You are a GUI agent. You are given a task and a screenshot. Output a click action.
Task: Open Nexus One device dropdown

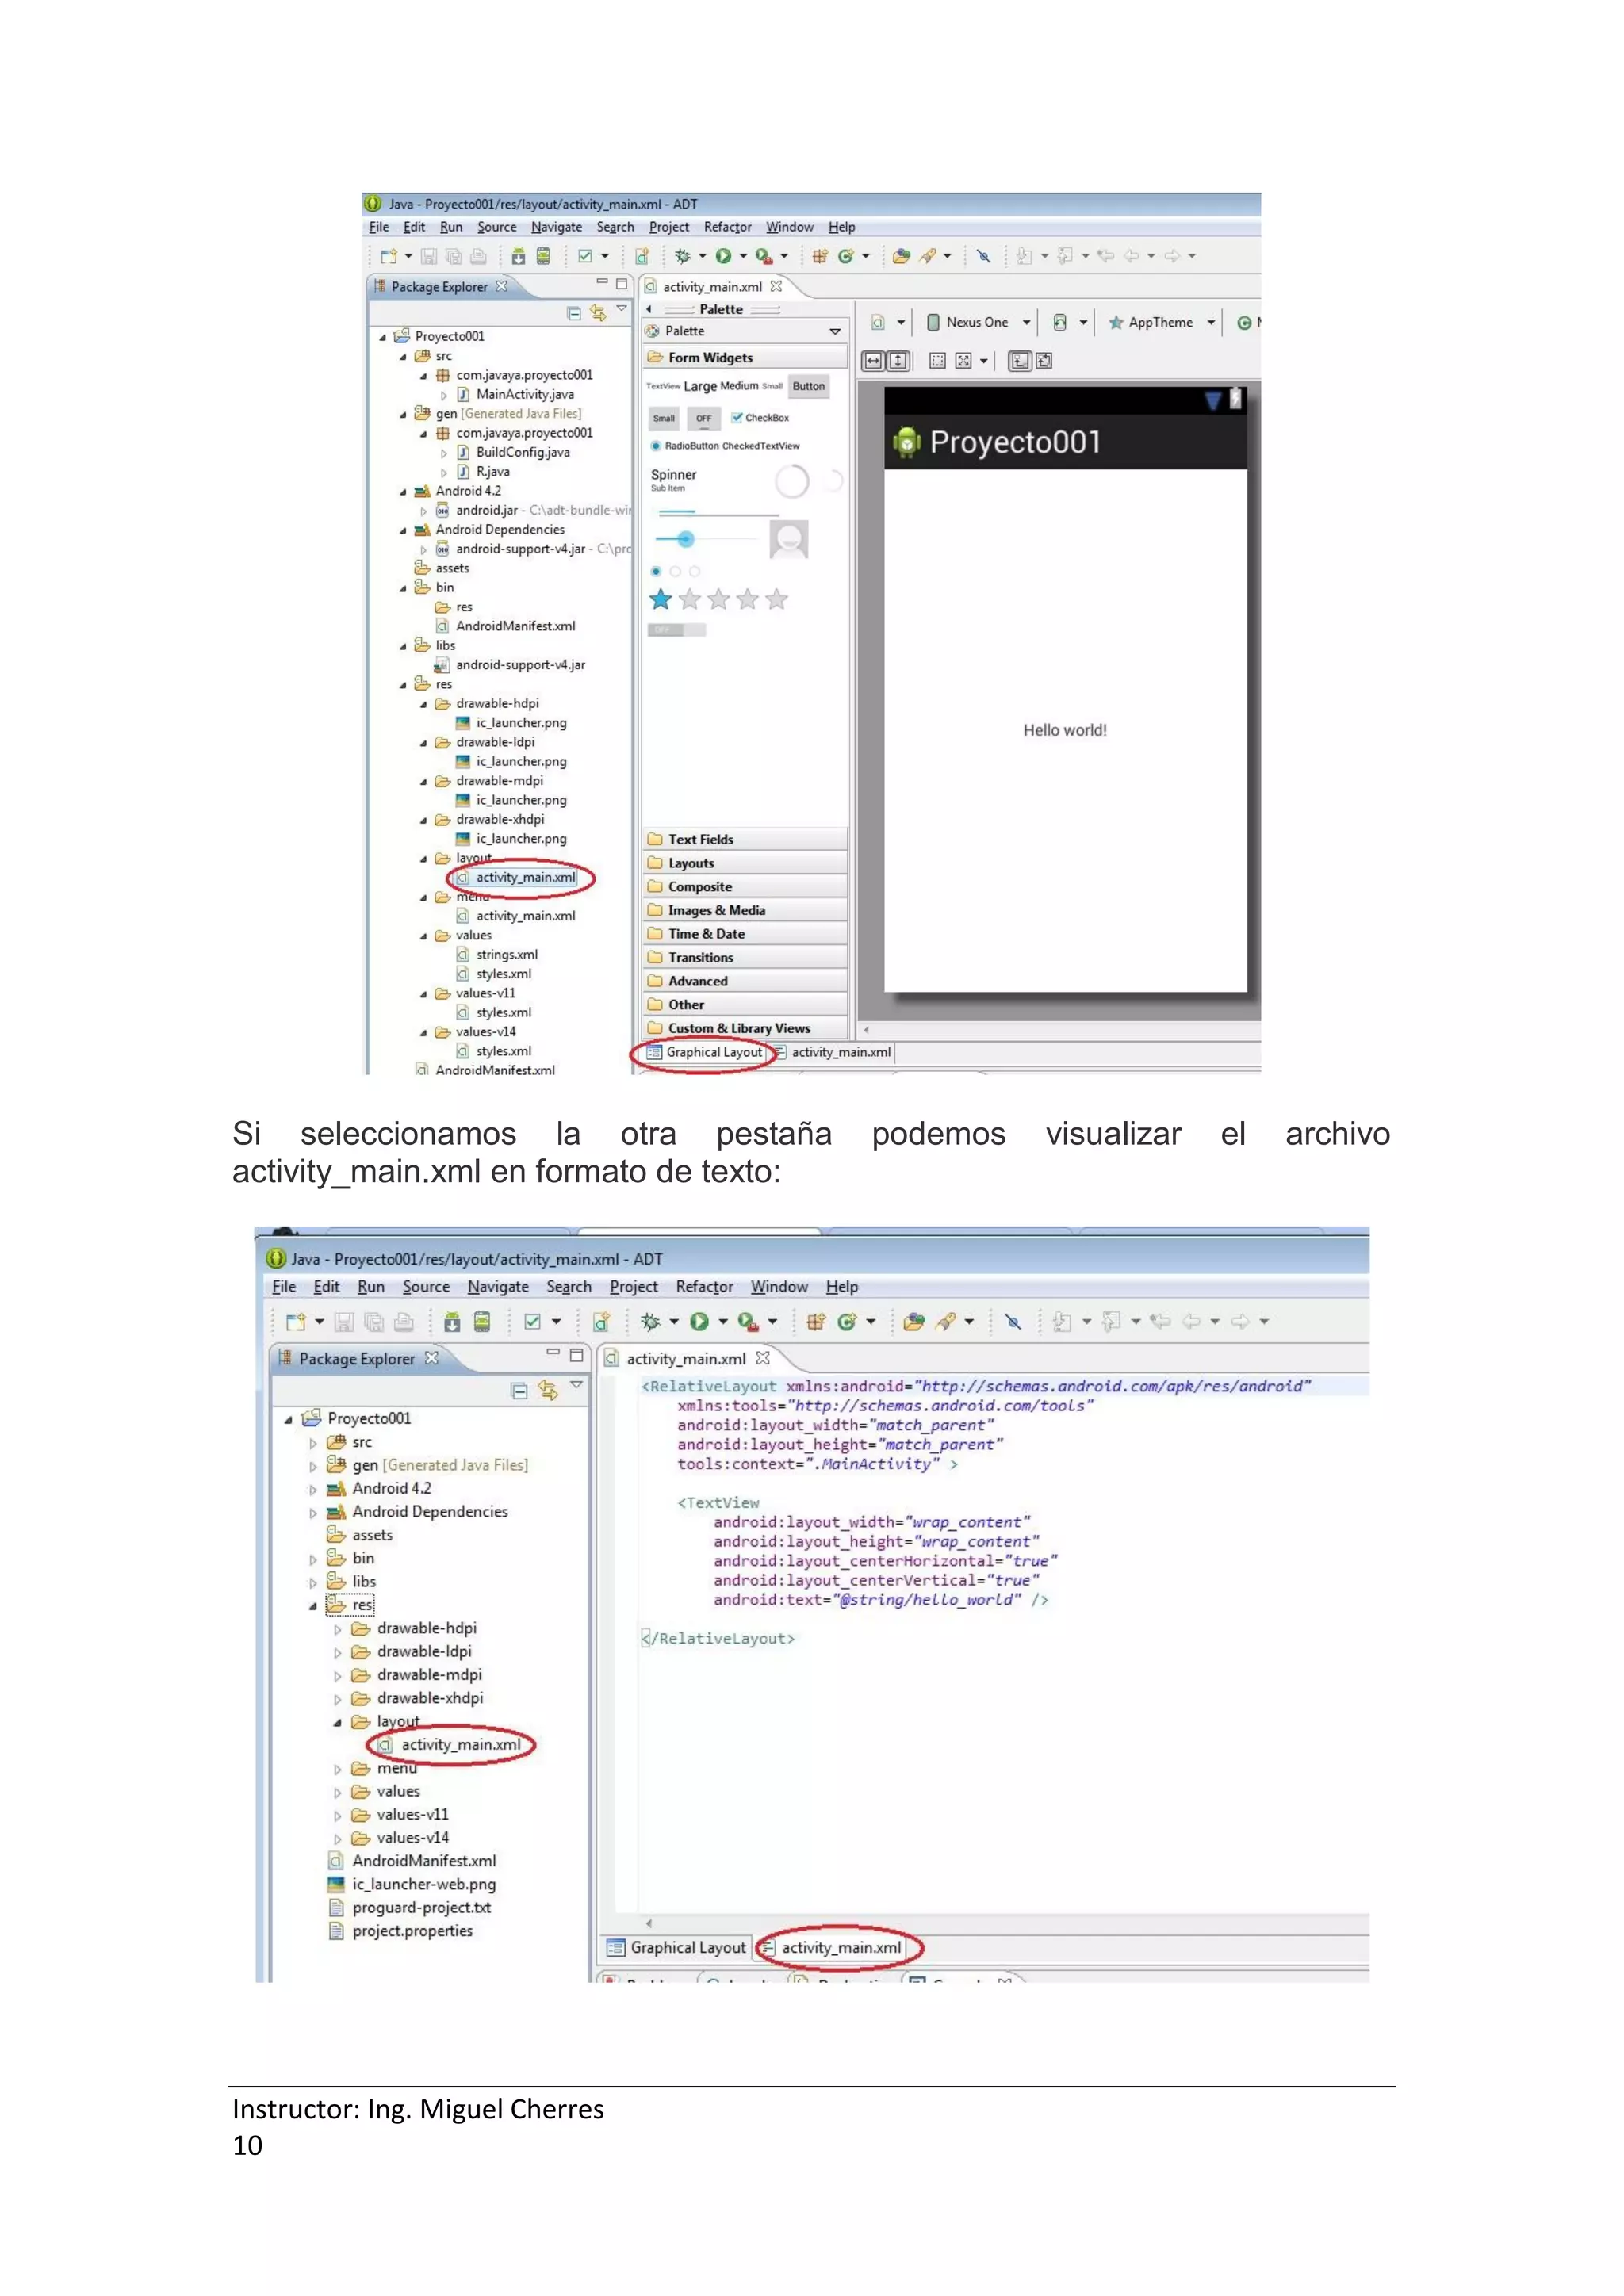pyautogui.click(x=978, y=323)
